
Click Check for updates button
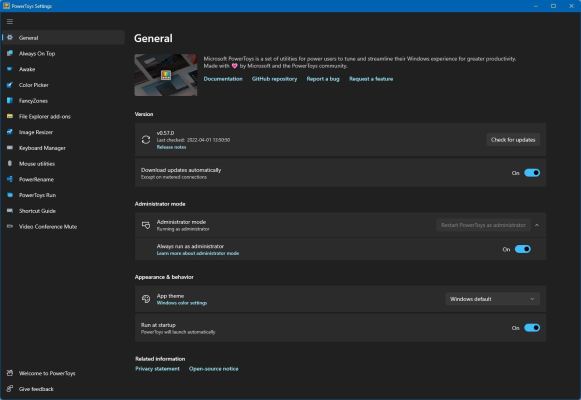pos(513,140)
